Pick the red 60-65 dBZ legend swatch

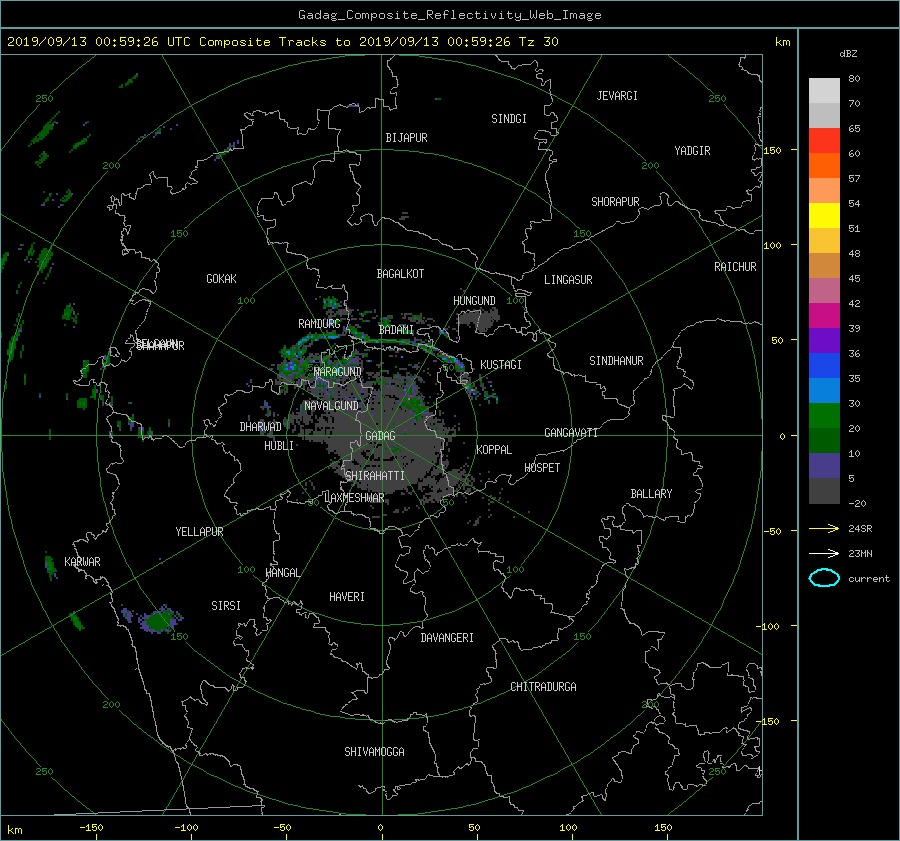point(824,141)
